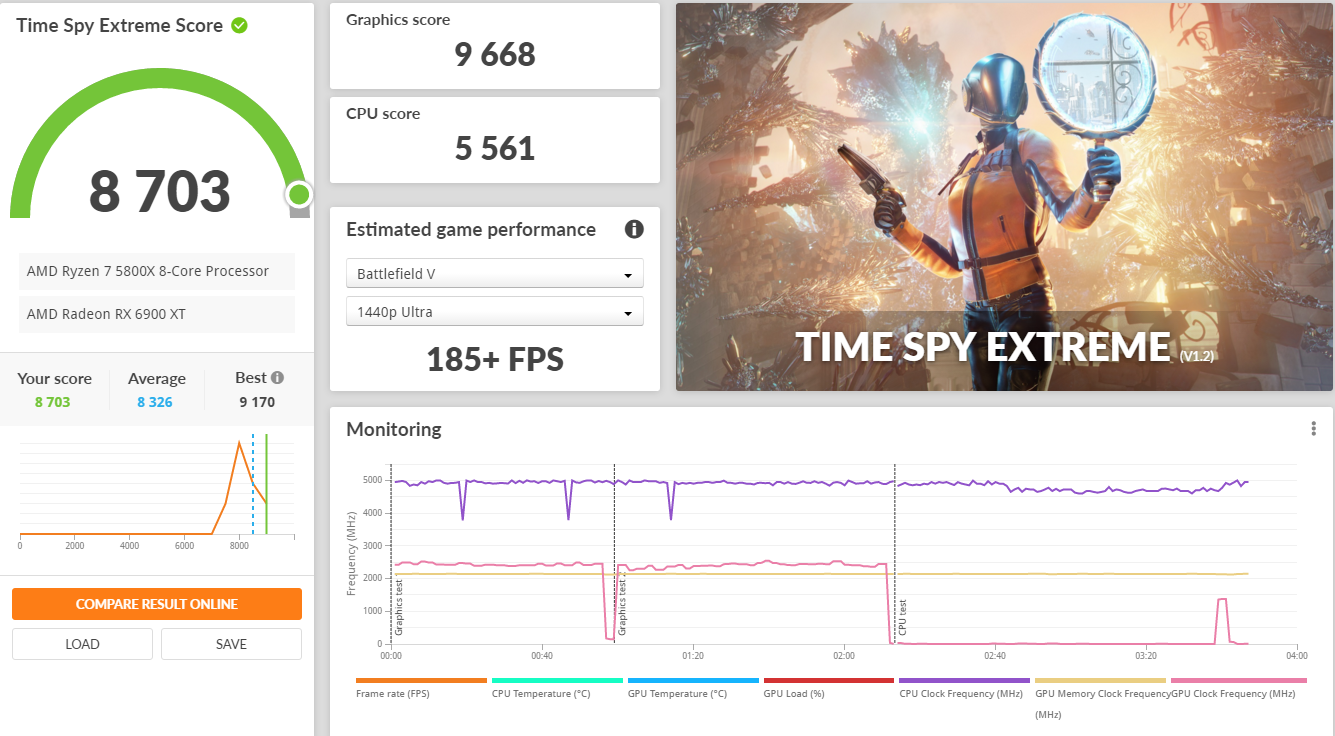Click the LOAD button
The width and height of the screenshot is (1335, 736).
coord(82,644)
